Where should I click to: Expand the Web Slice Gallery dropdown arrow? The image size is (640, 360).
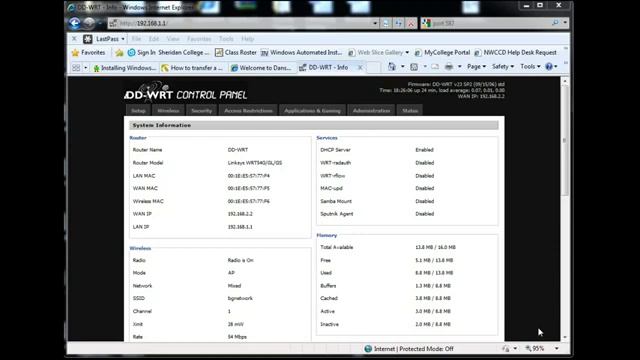coord(407,53)
